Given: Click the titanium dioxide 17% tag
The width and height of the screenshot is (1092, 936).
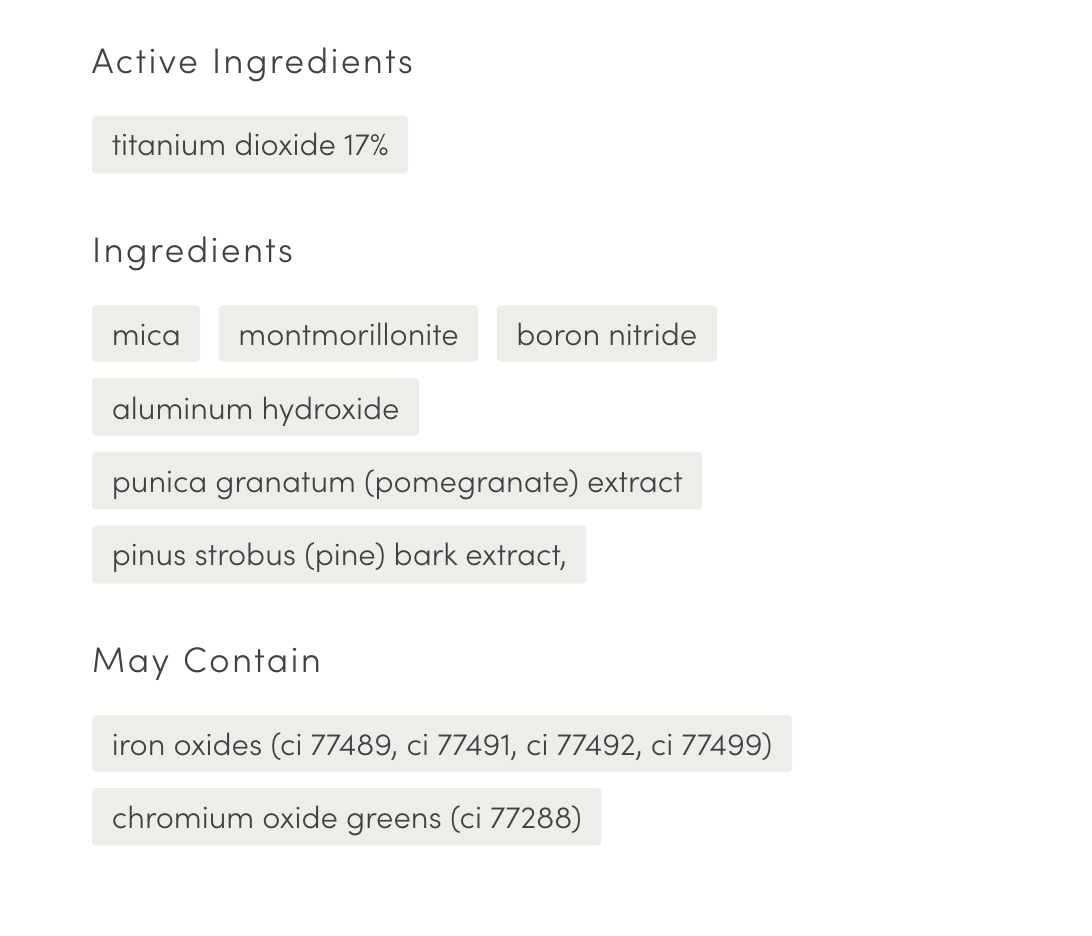Looking at the screenshot, I should pos(249,145).
